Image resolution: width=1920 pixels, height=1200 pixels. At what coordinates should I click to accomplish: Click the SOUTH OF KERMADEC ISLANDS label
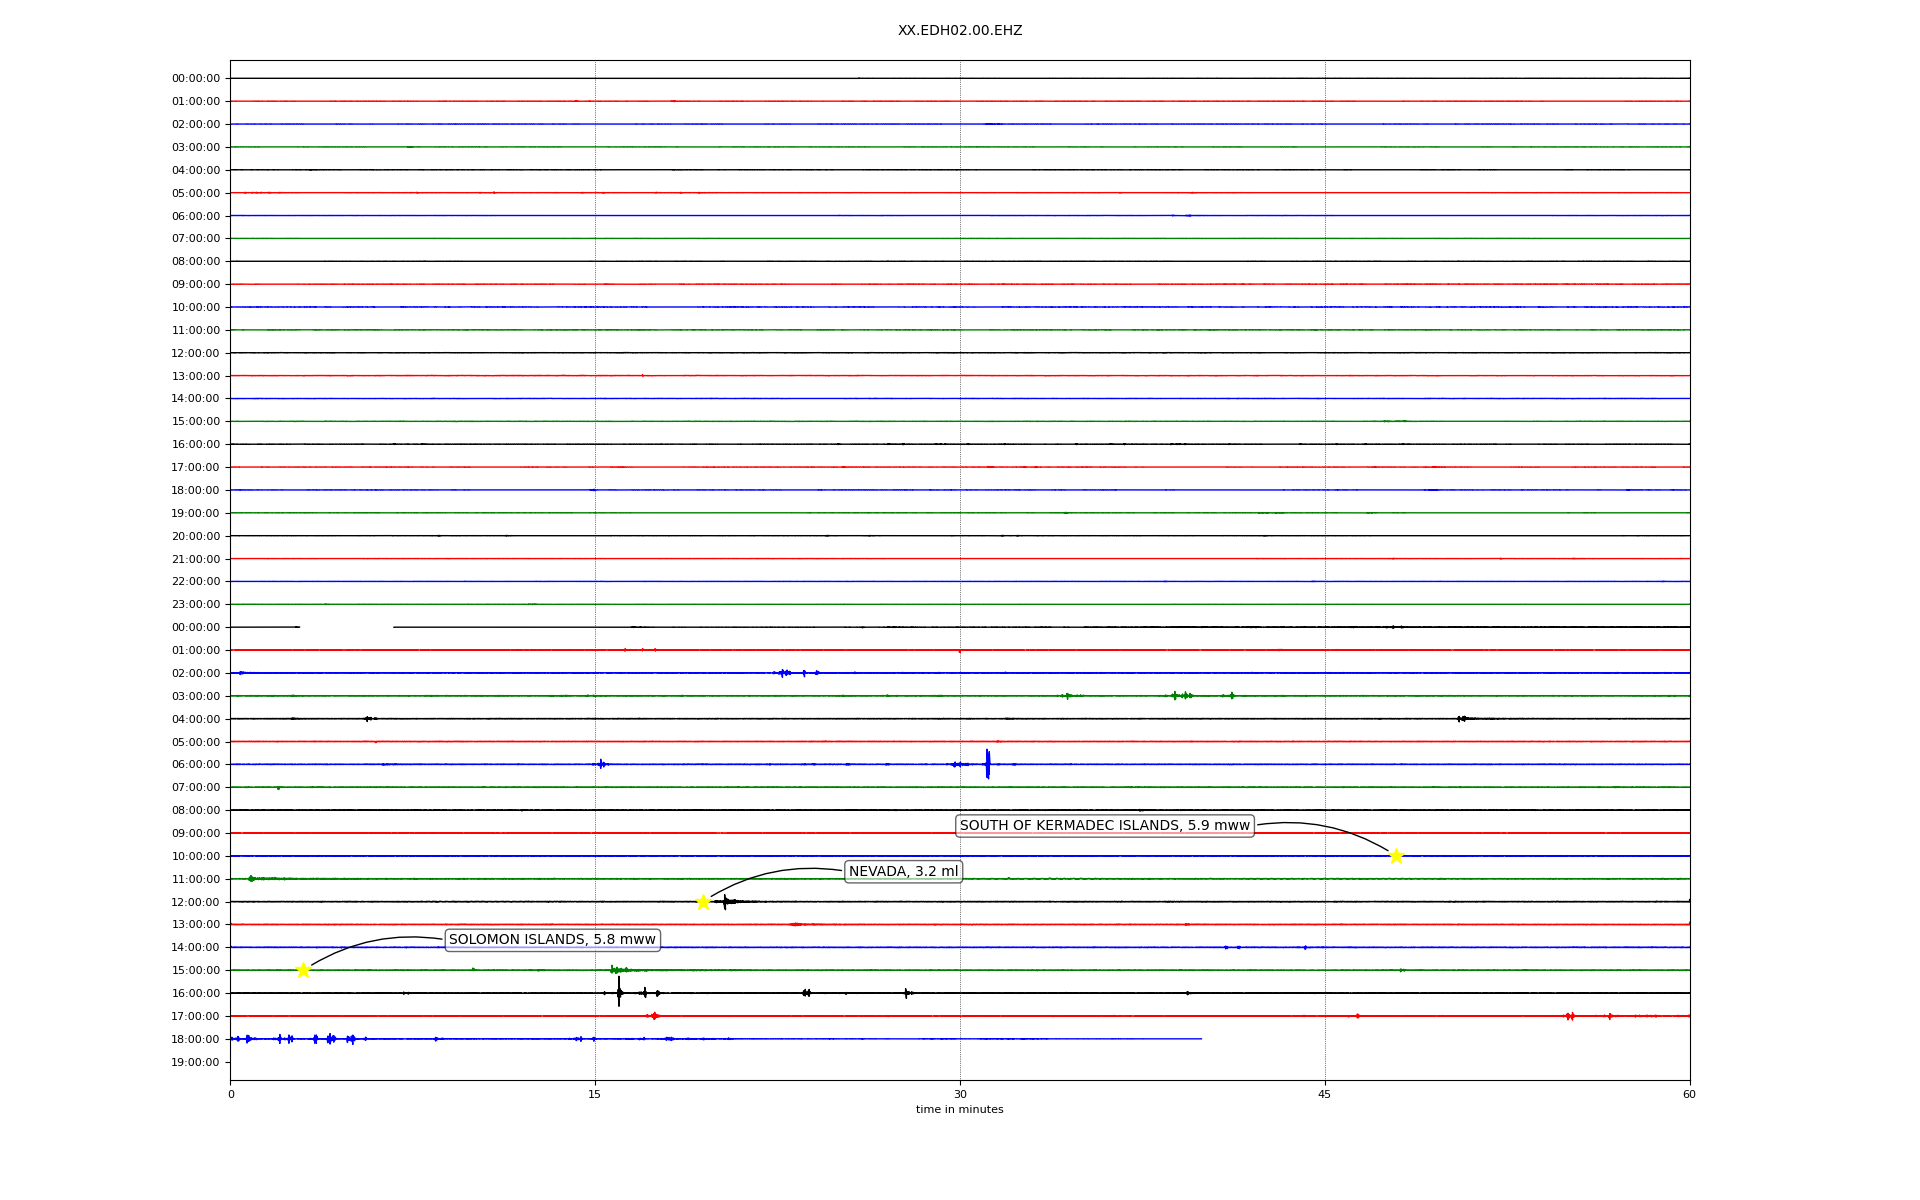click(1104, 825)
